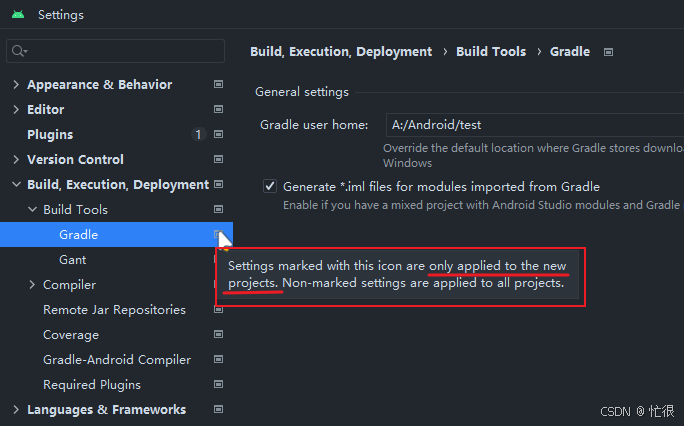Image resolution: width=684 pixels, height=426 pixels.
Task: Expand Appearance & Behavior section
Action: click(16, 84)
